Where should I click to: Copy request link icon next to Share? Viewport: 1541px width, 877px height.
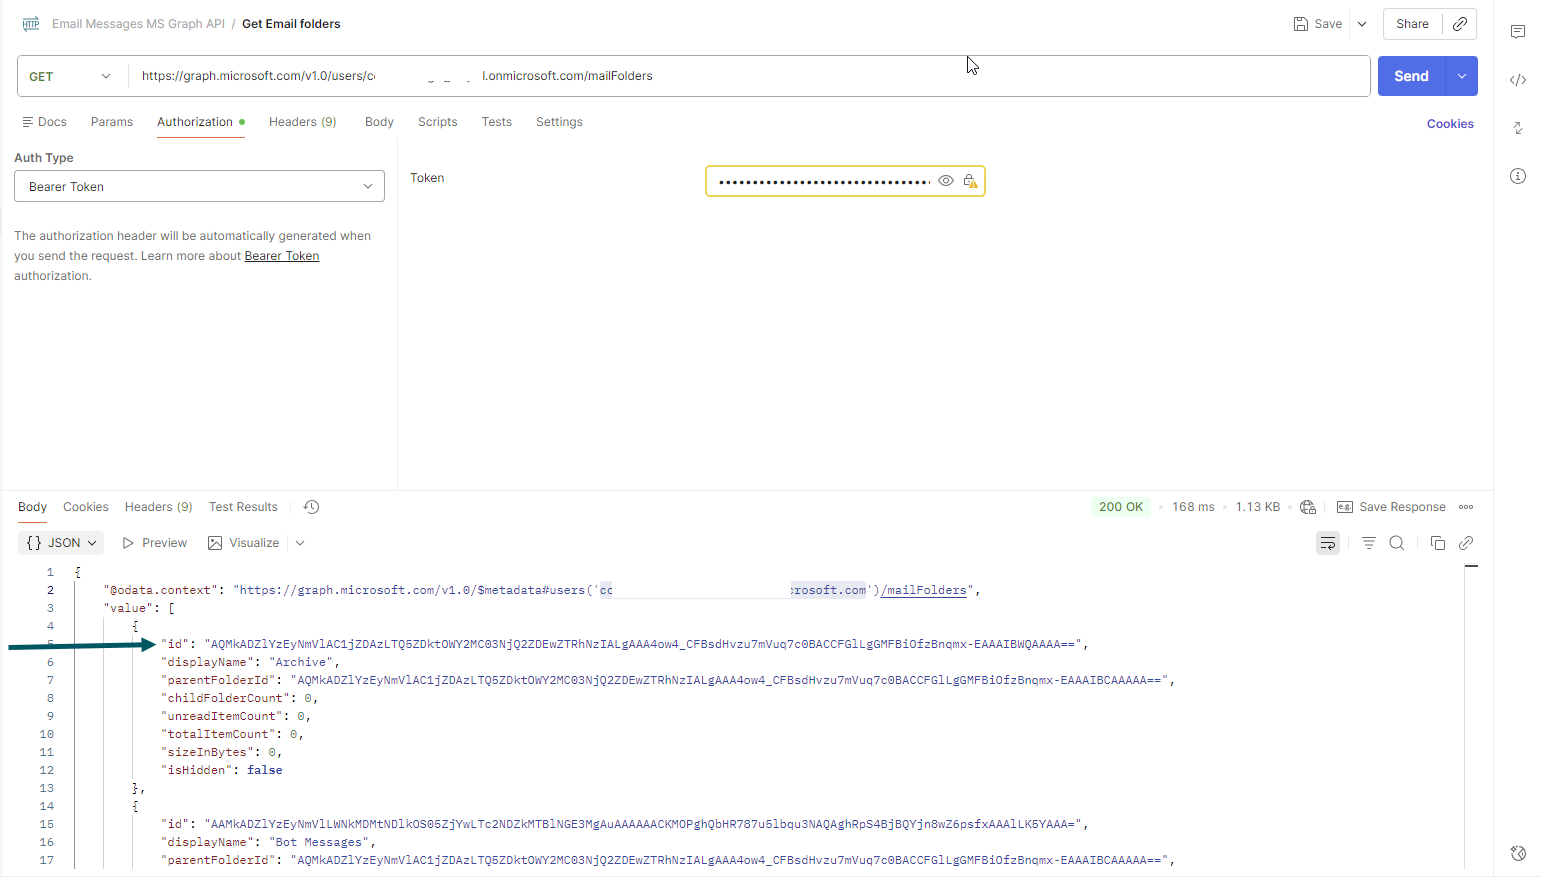click(x=1460, y=24)
